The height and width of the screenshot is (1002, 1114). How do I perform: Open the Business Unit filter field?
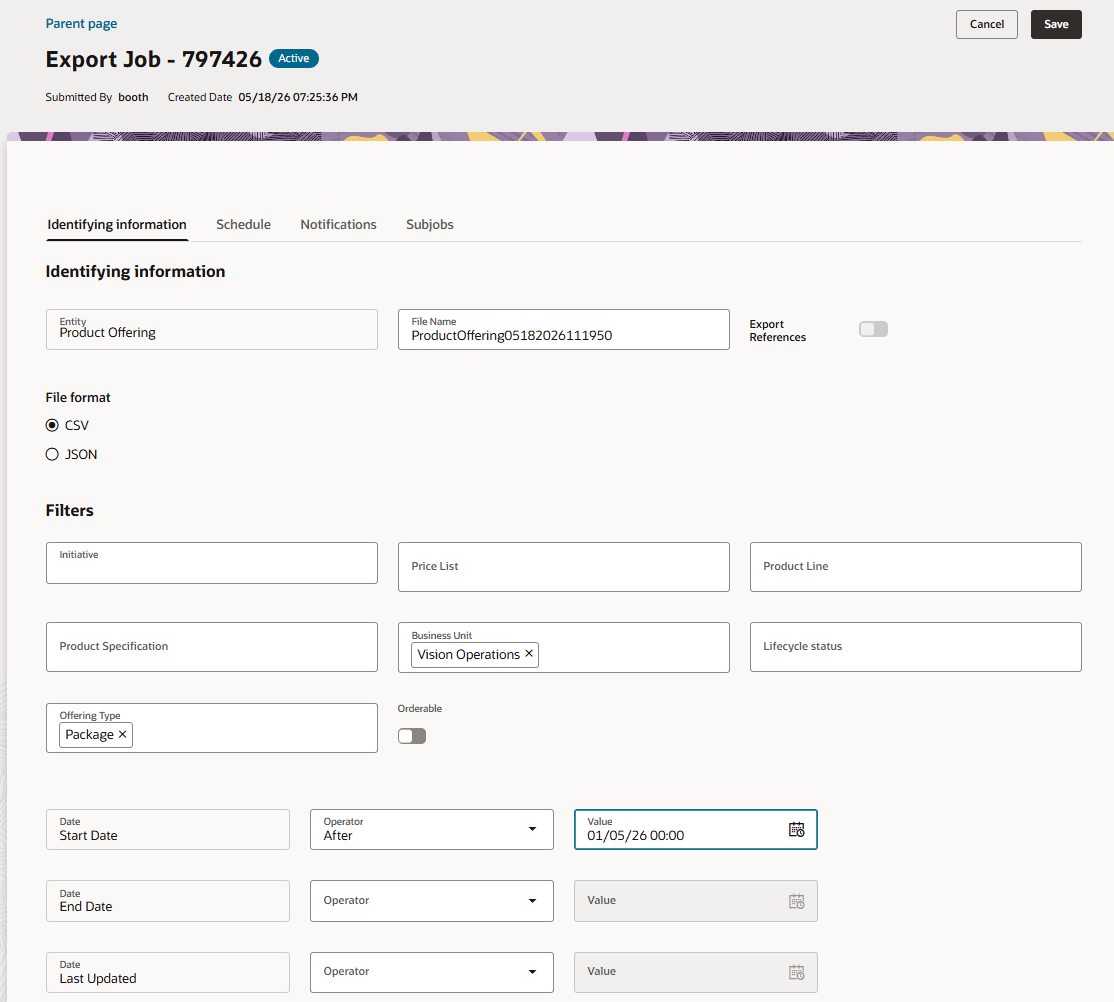click(563, 647)
